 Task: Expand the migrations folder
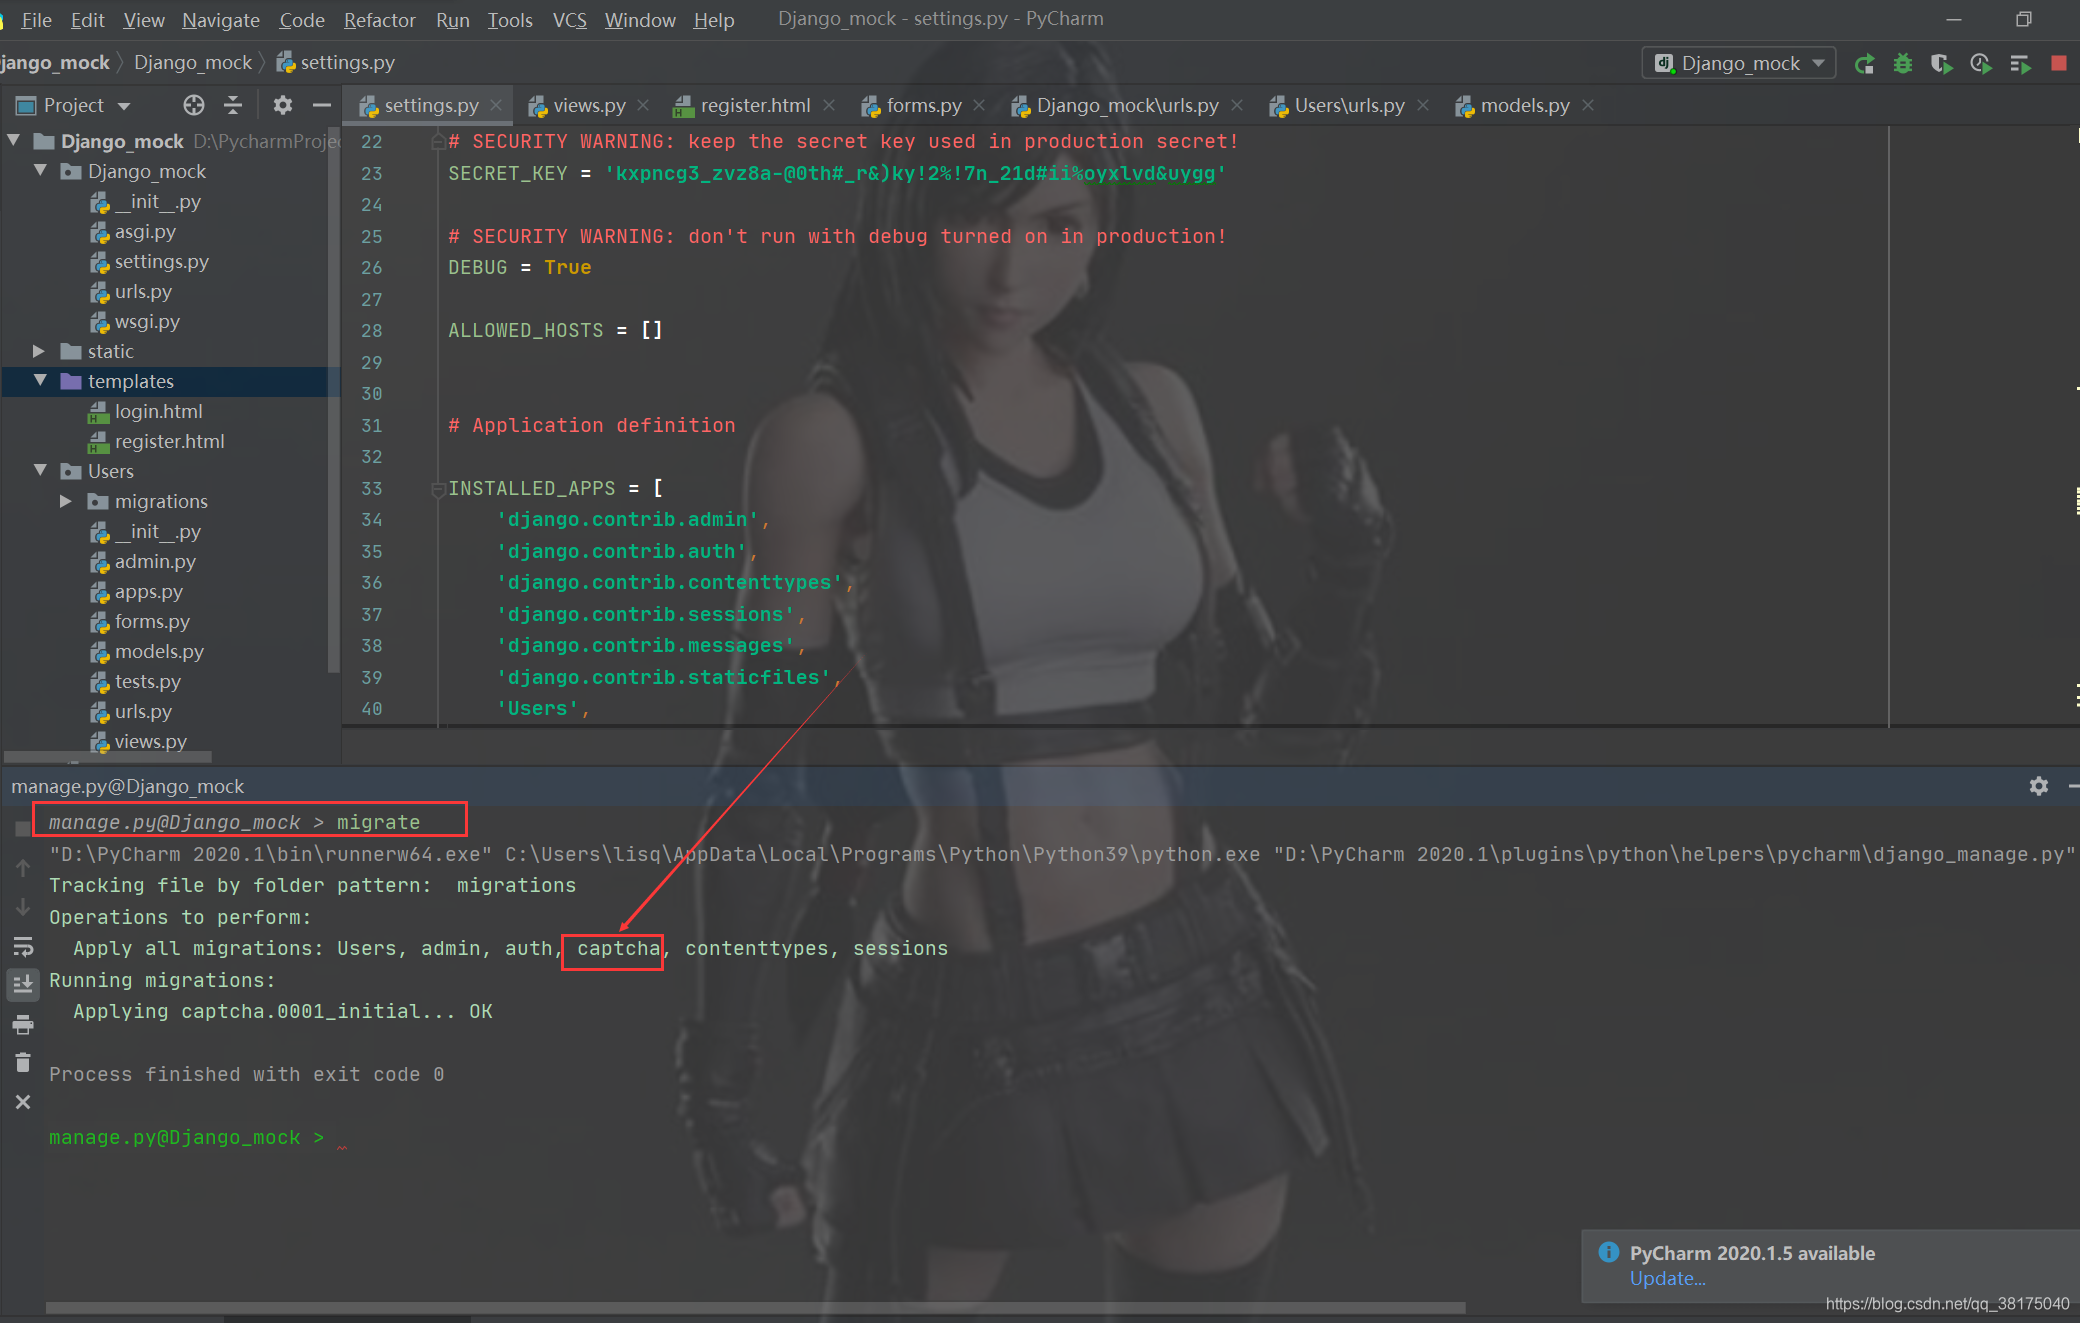[66, 501]
